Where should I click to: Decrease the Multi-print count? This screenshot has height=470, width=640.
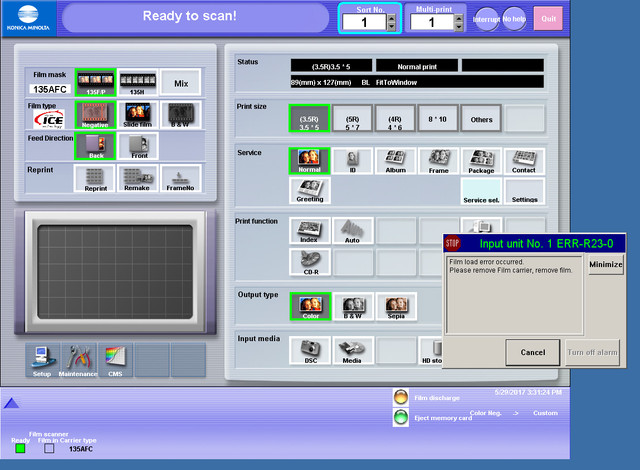tap(458, 27)
